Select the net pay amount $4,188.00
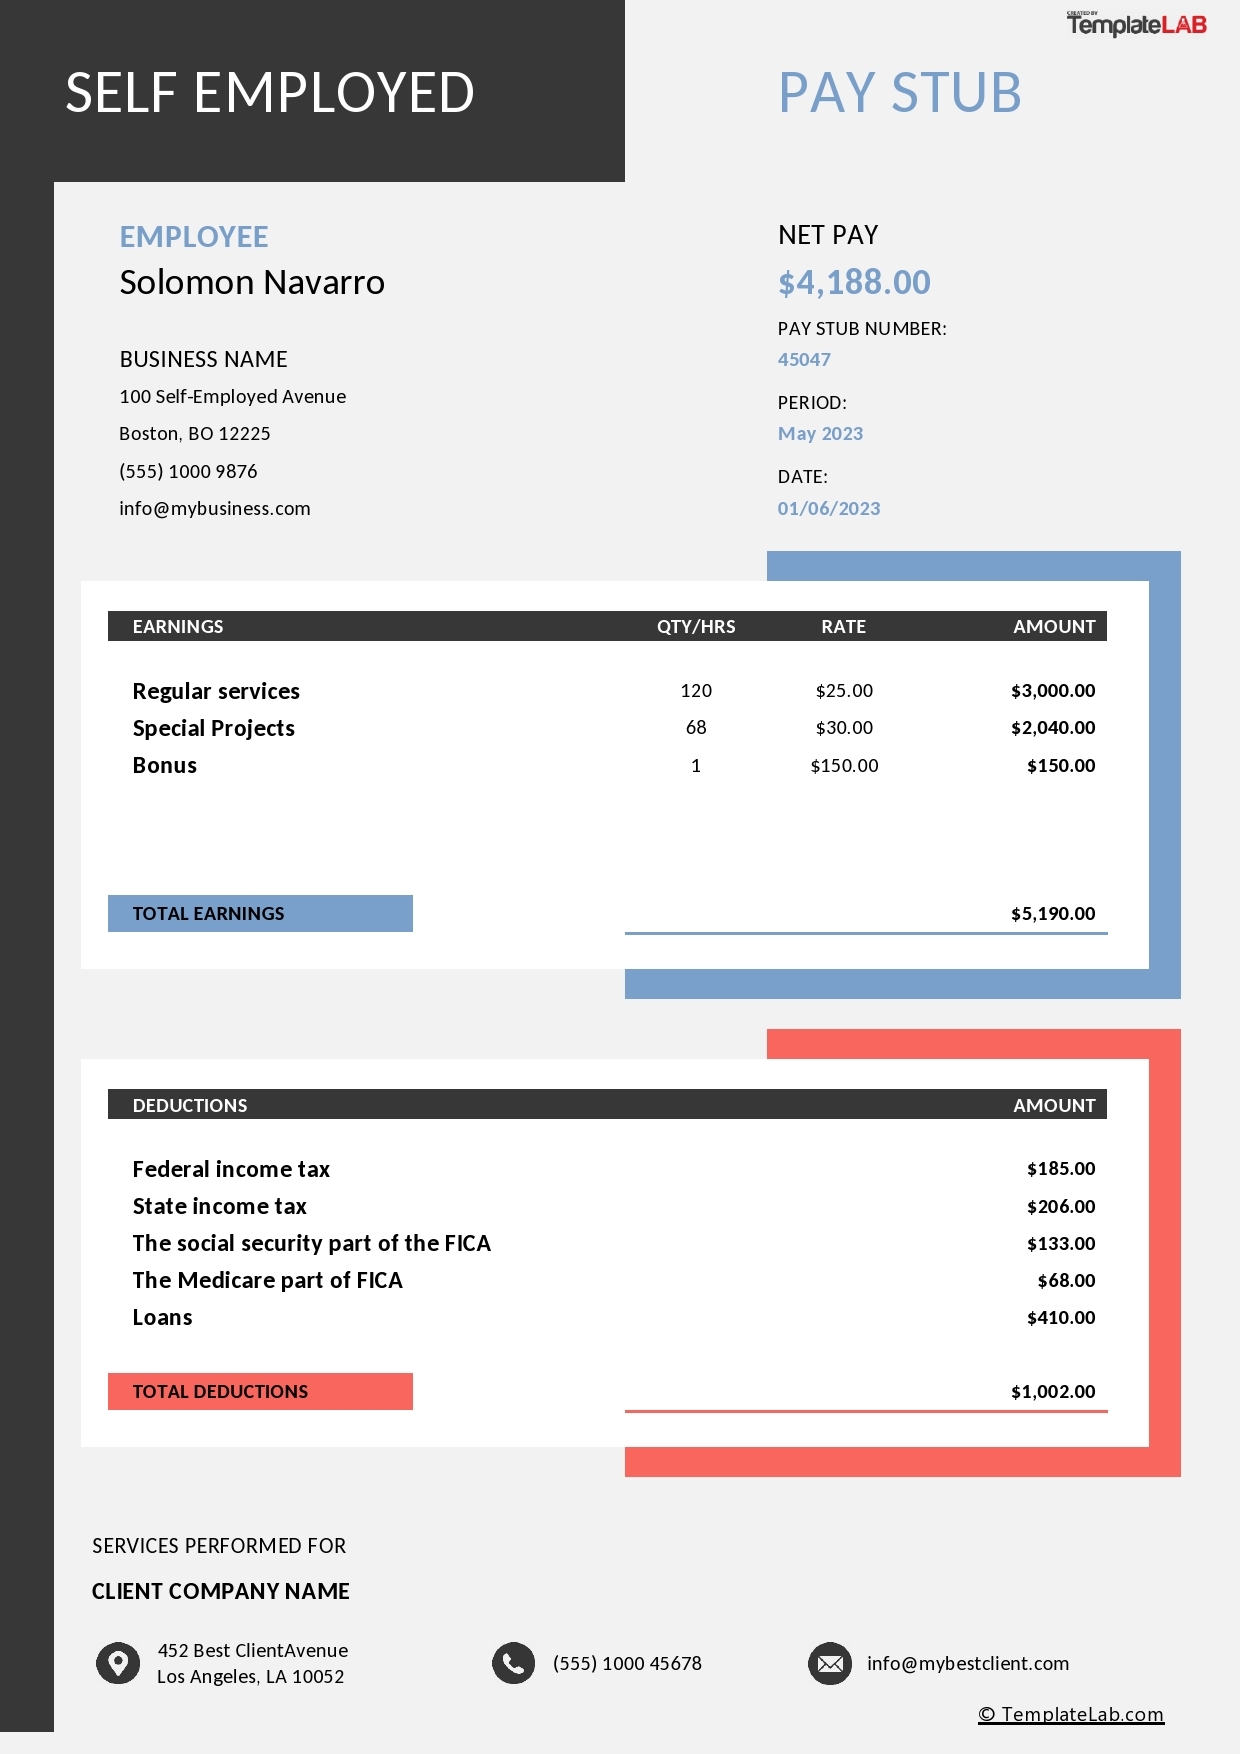 [x=854, y=282]
